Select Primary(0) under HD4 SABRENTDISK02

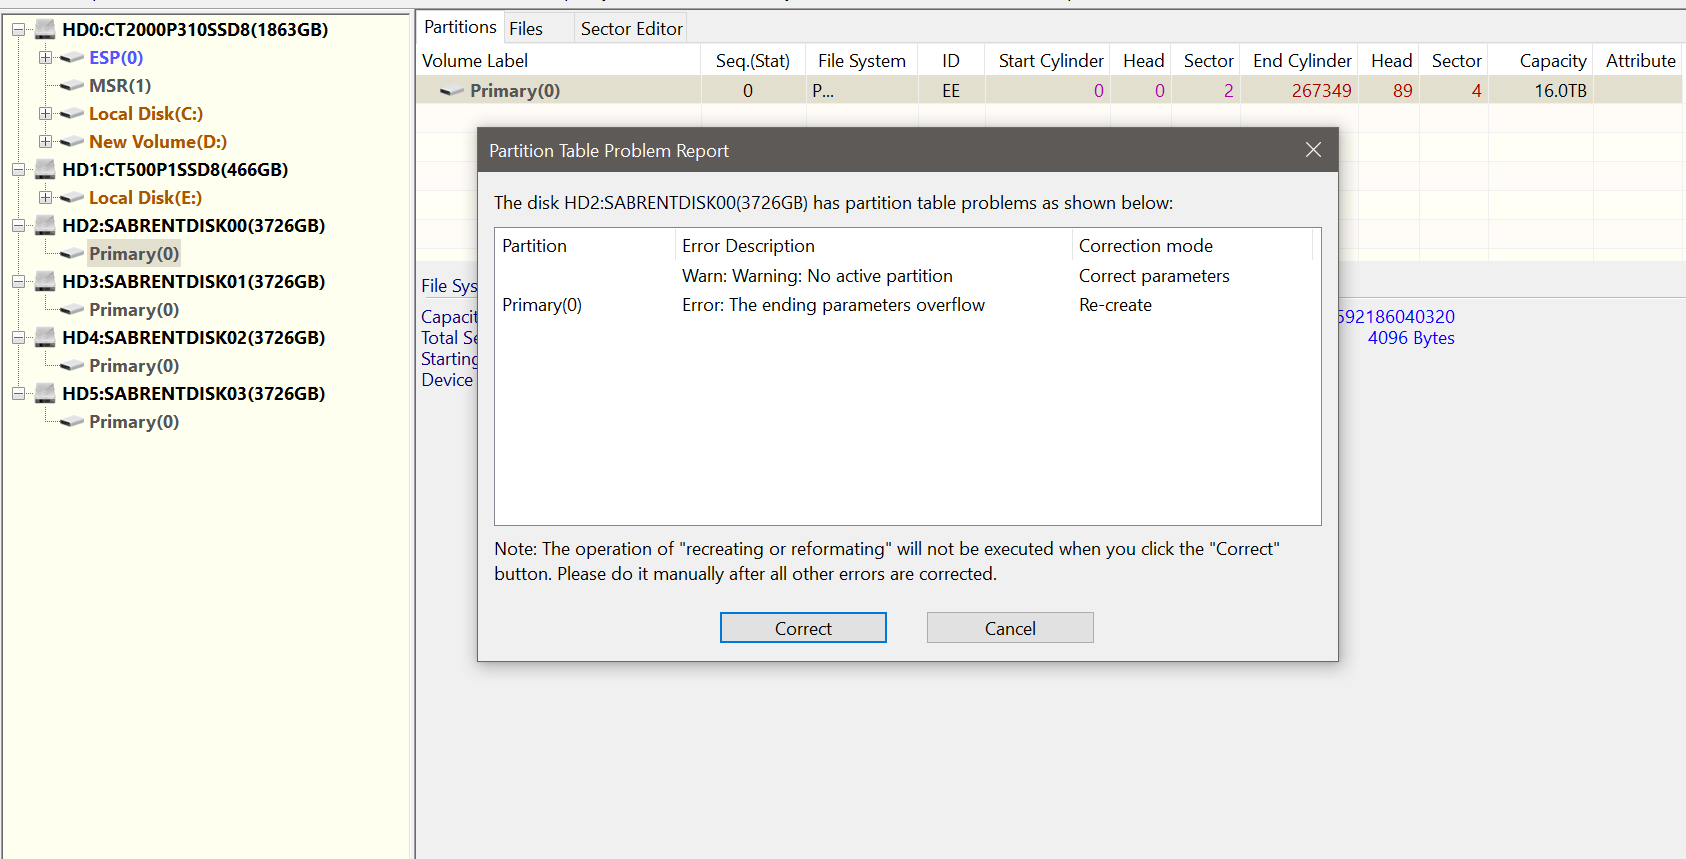(x=133, y=366)
